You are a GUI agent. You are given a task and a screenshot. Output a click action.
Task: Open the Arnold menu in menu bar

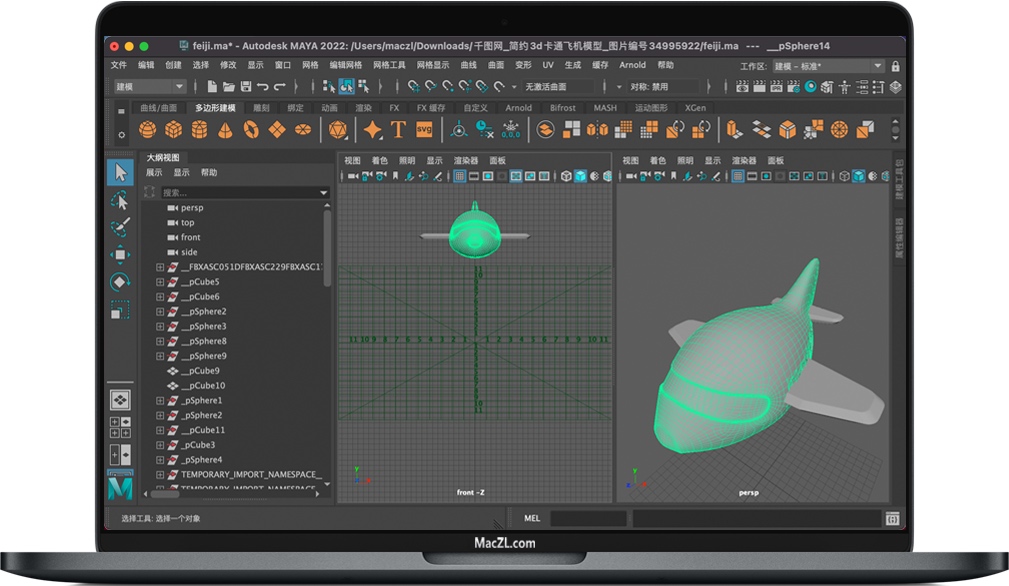[x=632, y=65]
